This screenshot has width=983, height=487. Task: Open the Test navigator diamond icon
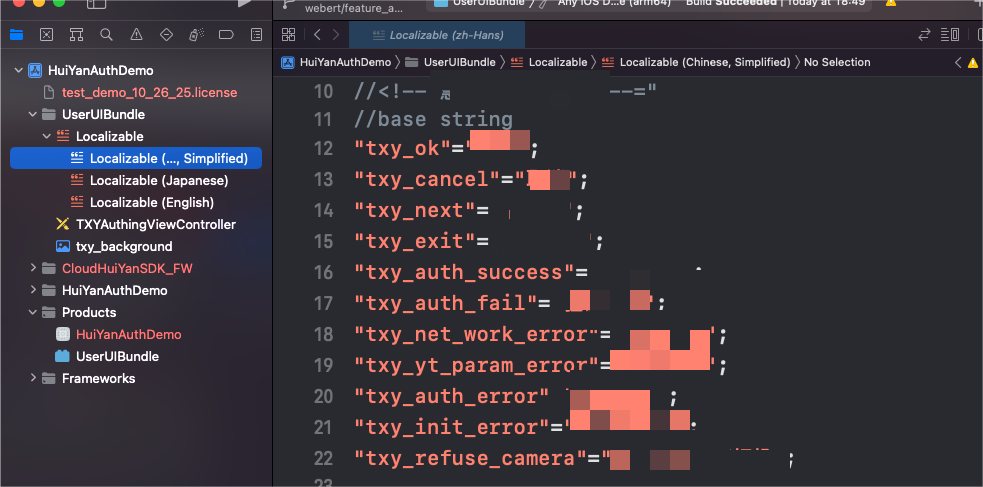tap(166, 35)
